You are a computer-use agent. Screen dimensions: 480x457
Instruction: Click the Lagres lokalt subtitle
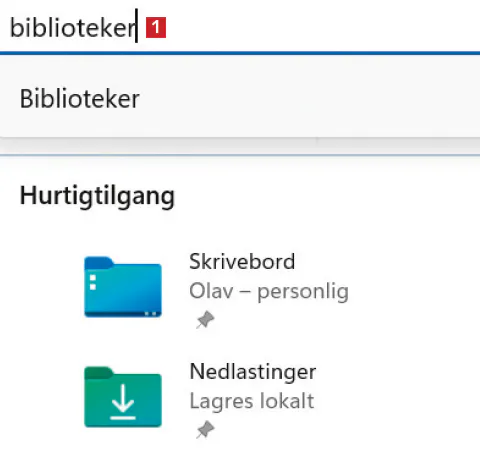point(252,401)
